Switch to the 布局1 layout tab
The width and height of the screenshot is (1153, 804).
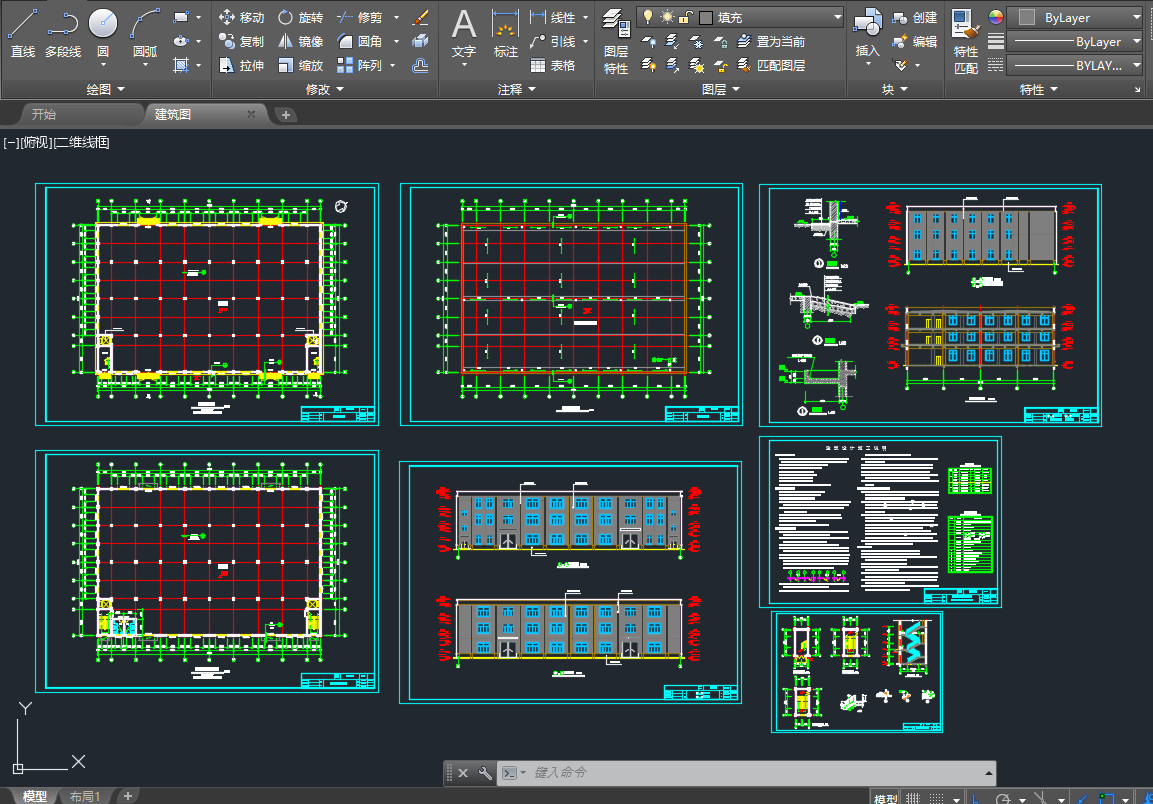click(85, 796)
